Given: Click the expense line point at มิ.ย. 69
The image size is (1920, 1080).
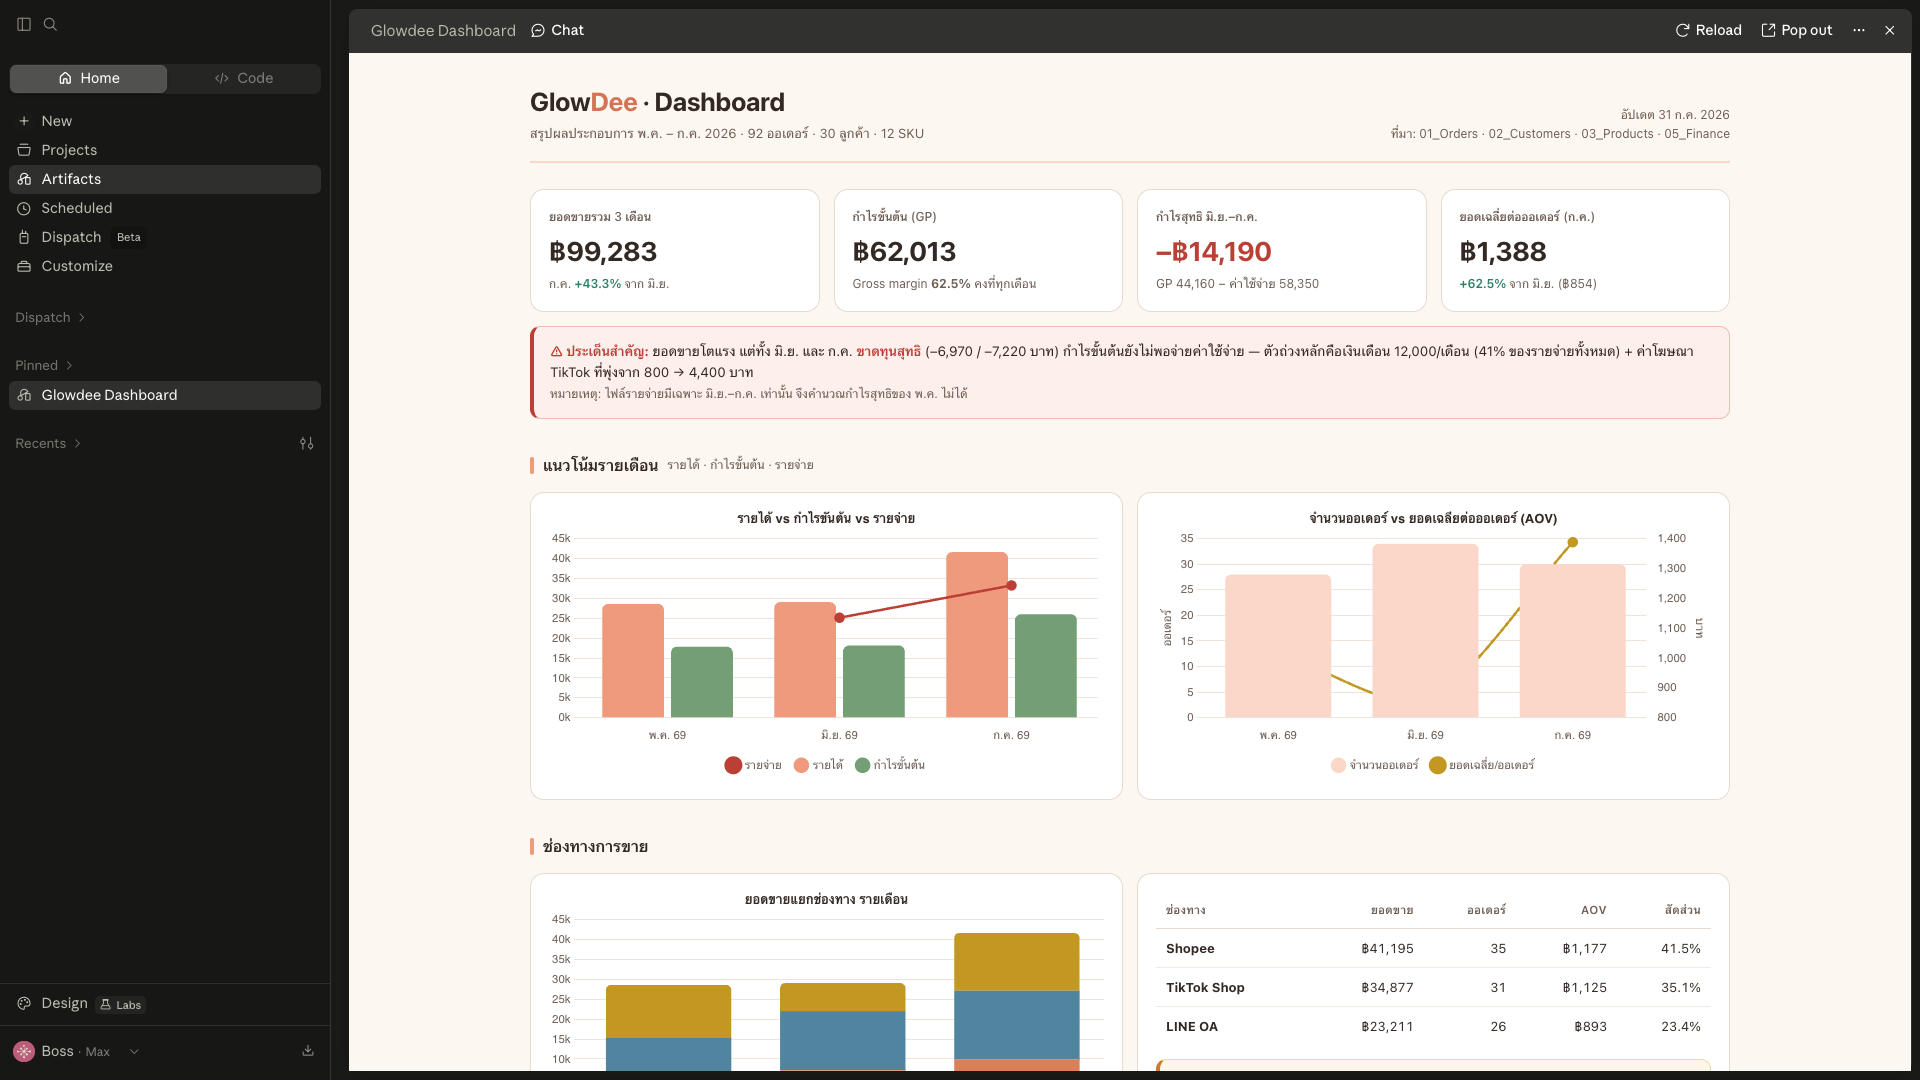Looking at the screenshot, I should pyautogui.click(x=839, y=618).
